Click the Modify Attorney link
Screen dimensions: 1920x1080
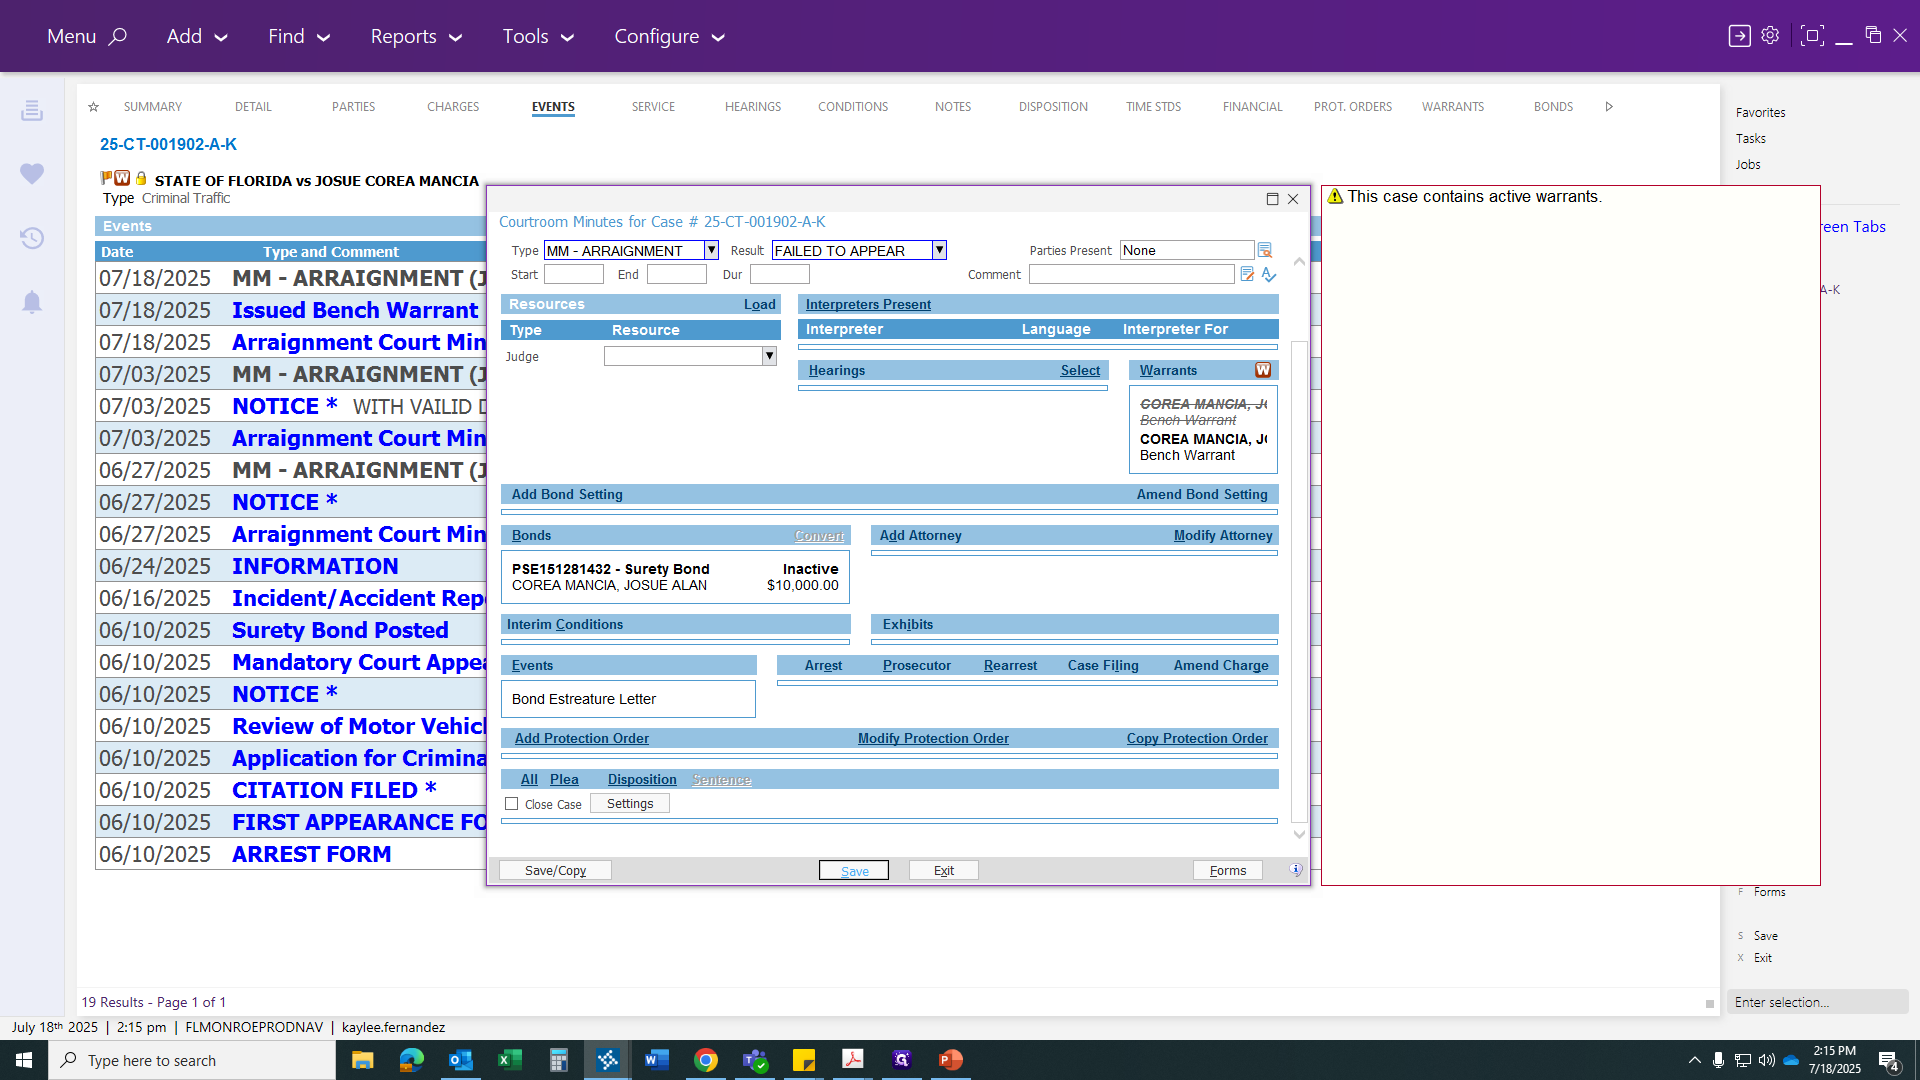click(1223, 536)
